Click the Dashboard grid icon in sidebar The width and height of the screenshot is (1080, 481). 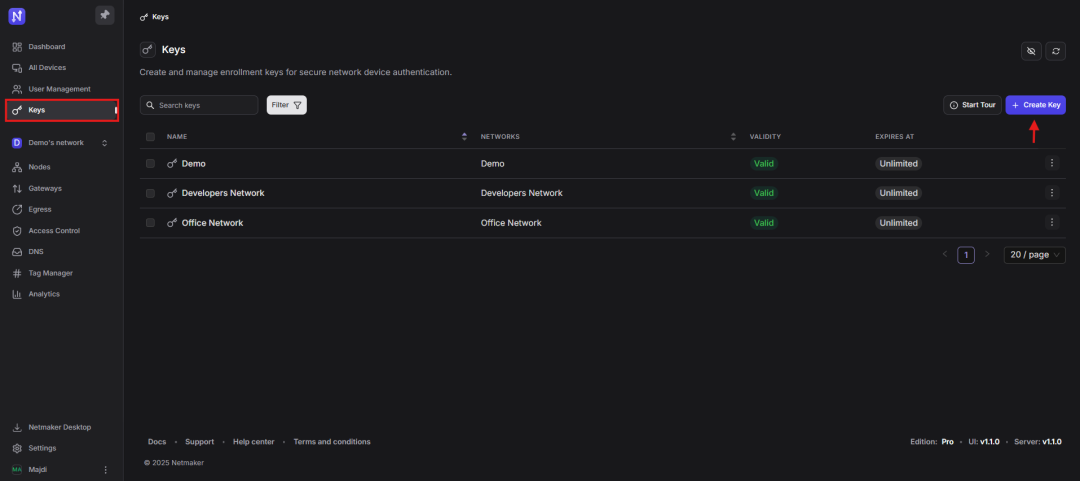coord(17,47)
